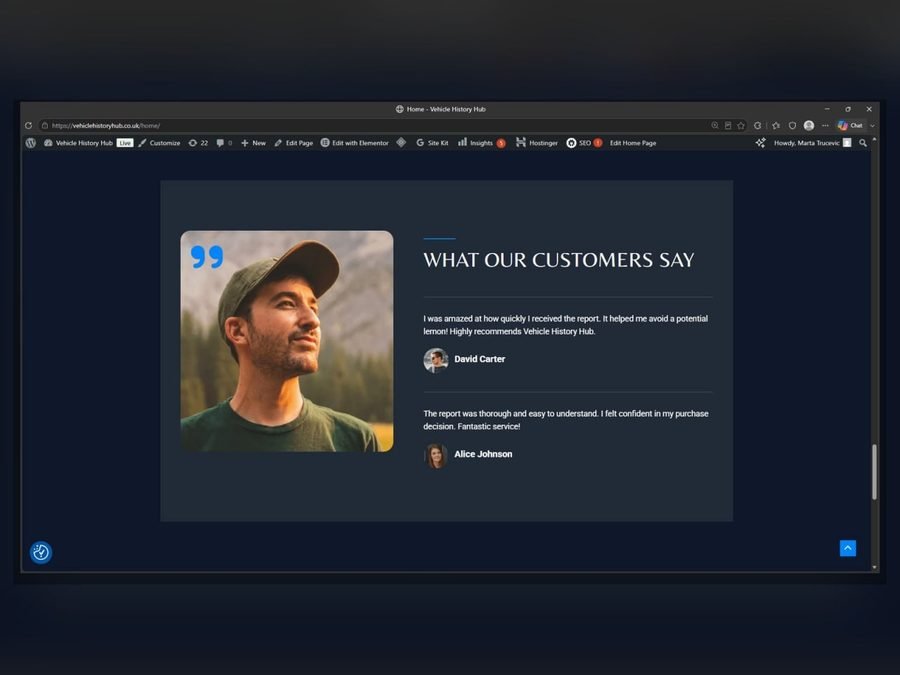Open the Vehicle History Hub dashboard link

click(x=78, y=143)
